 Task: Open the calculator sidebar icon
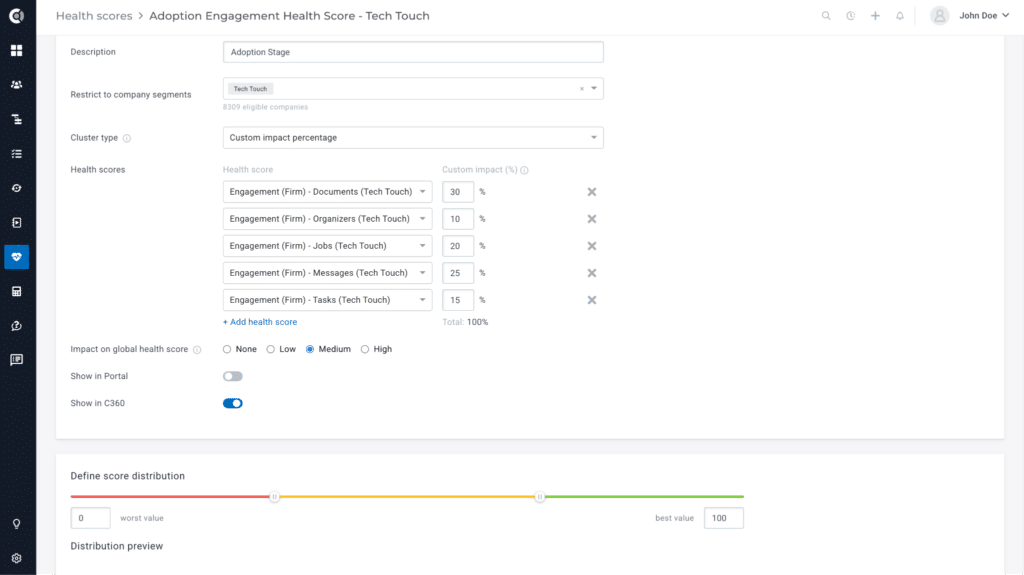click(16, 291)
